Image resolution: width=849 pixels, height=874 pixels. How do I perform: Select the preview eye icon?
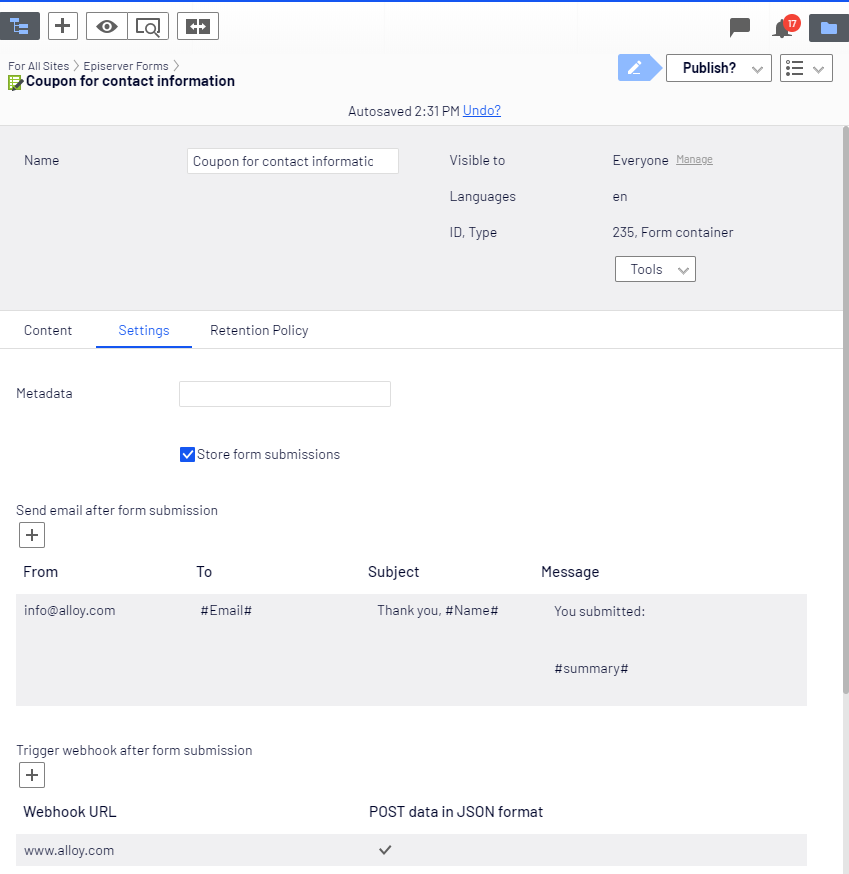pos(106,25)
